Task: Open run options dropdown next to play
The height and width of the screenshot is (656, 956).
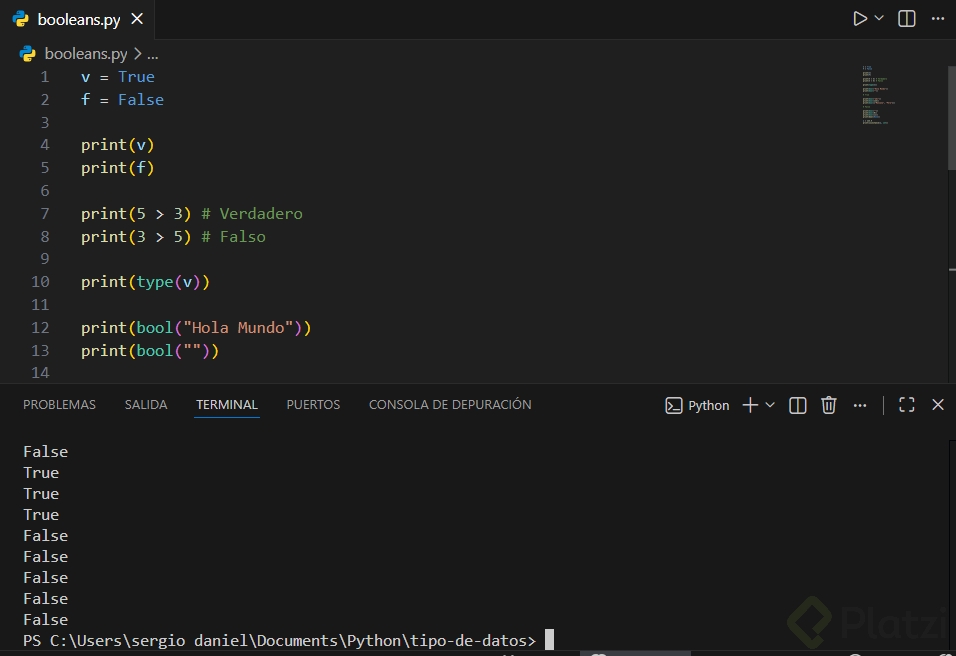Action: [879, 18]
